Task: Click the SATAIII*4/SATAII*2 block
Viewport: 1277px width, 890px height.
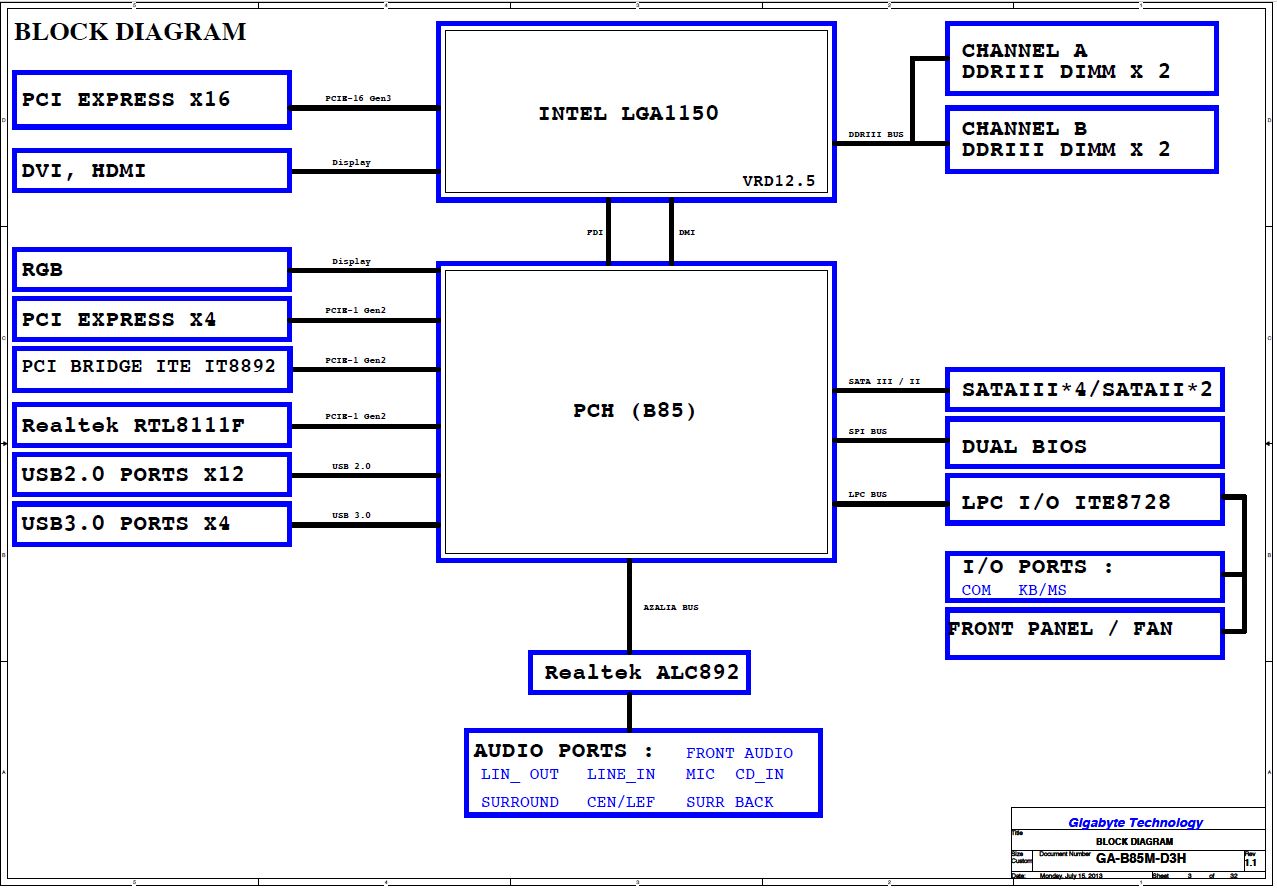Action: coord(1085,390)
